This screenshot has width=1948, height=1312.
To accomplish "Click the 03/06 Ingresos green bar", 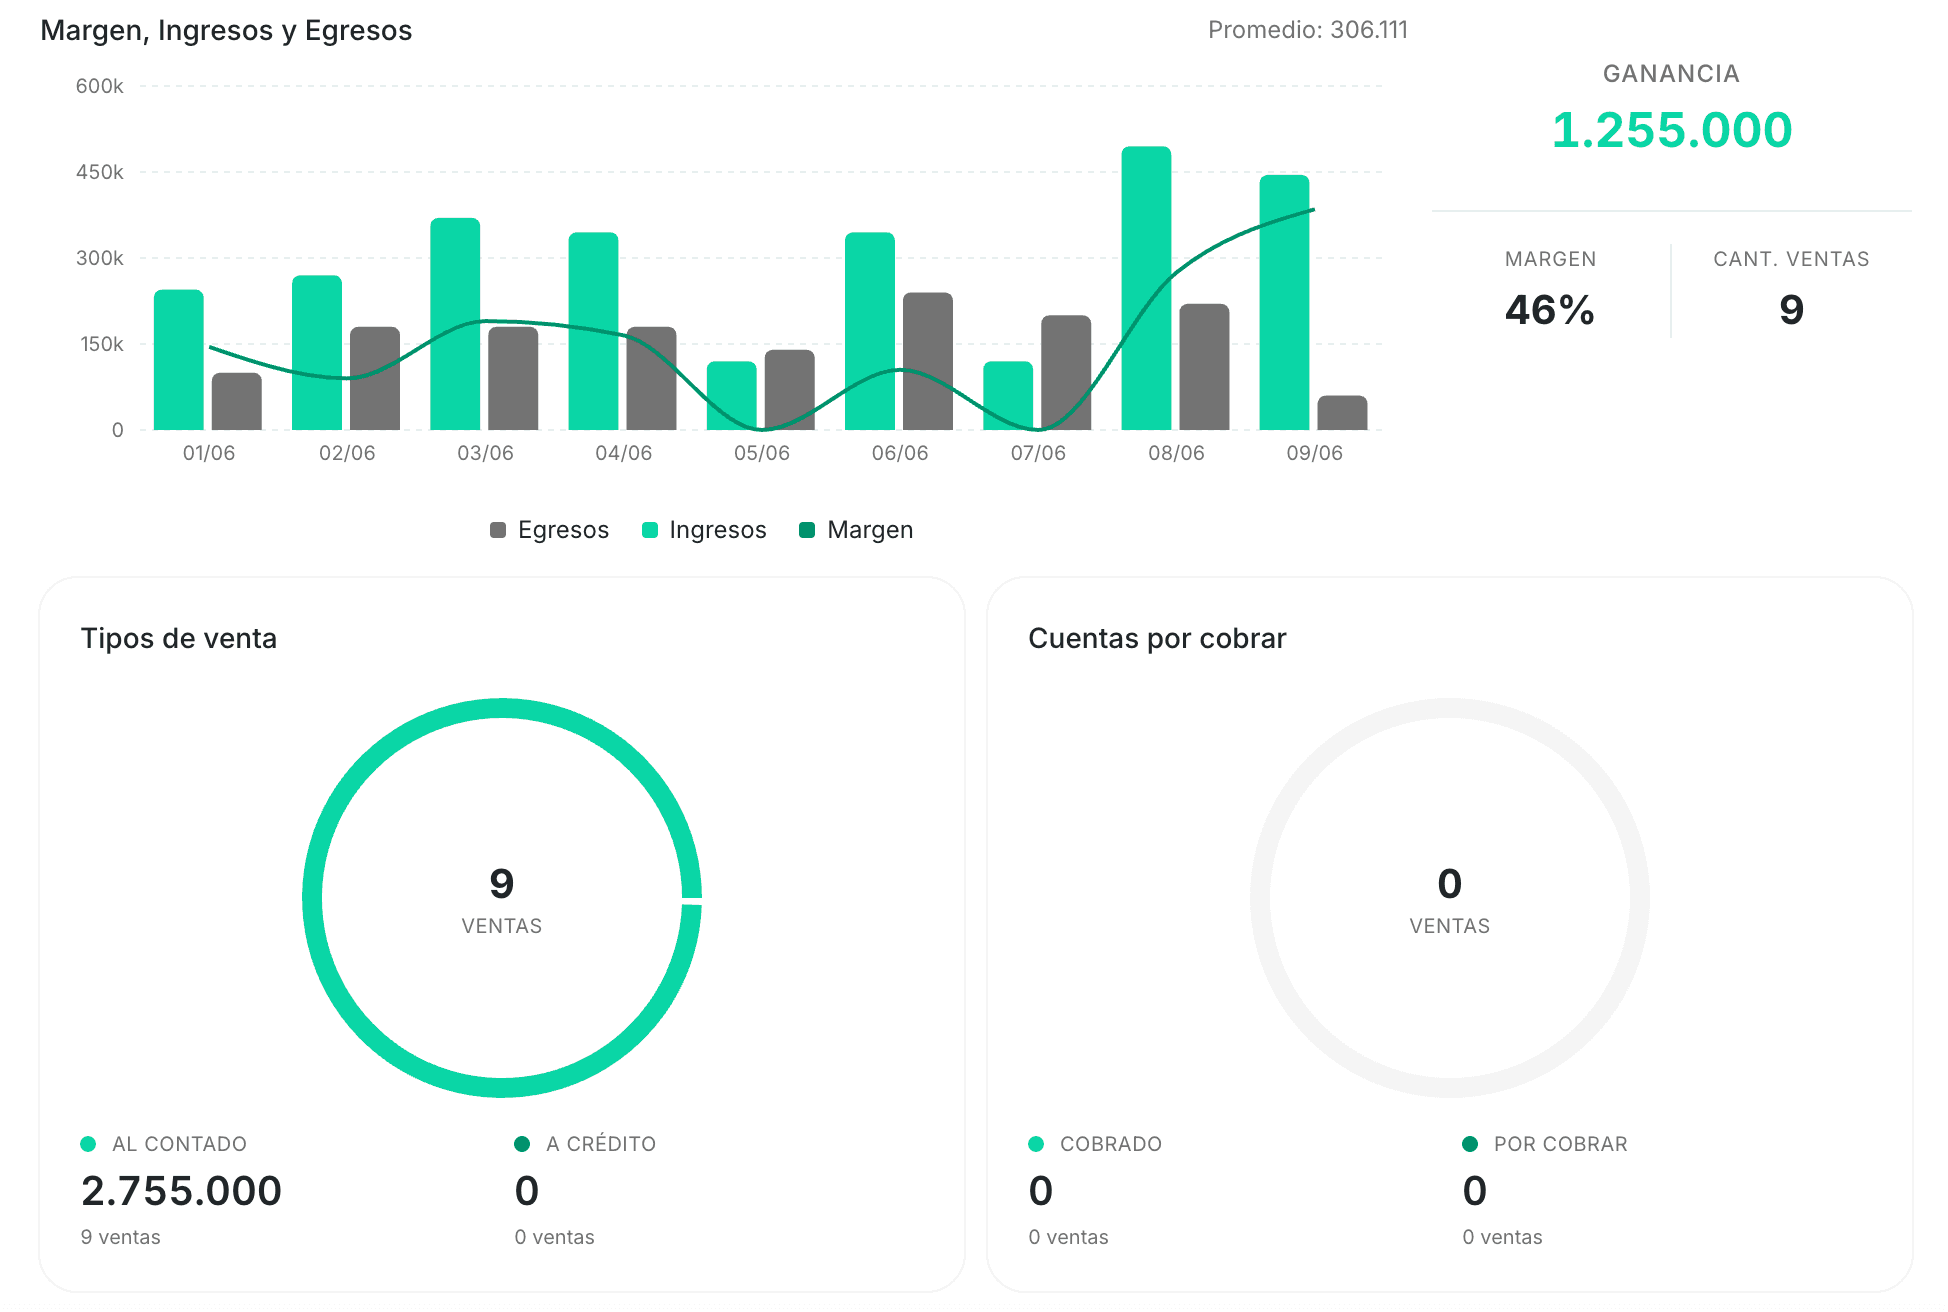I will tap(455, 324).
